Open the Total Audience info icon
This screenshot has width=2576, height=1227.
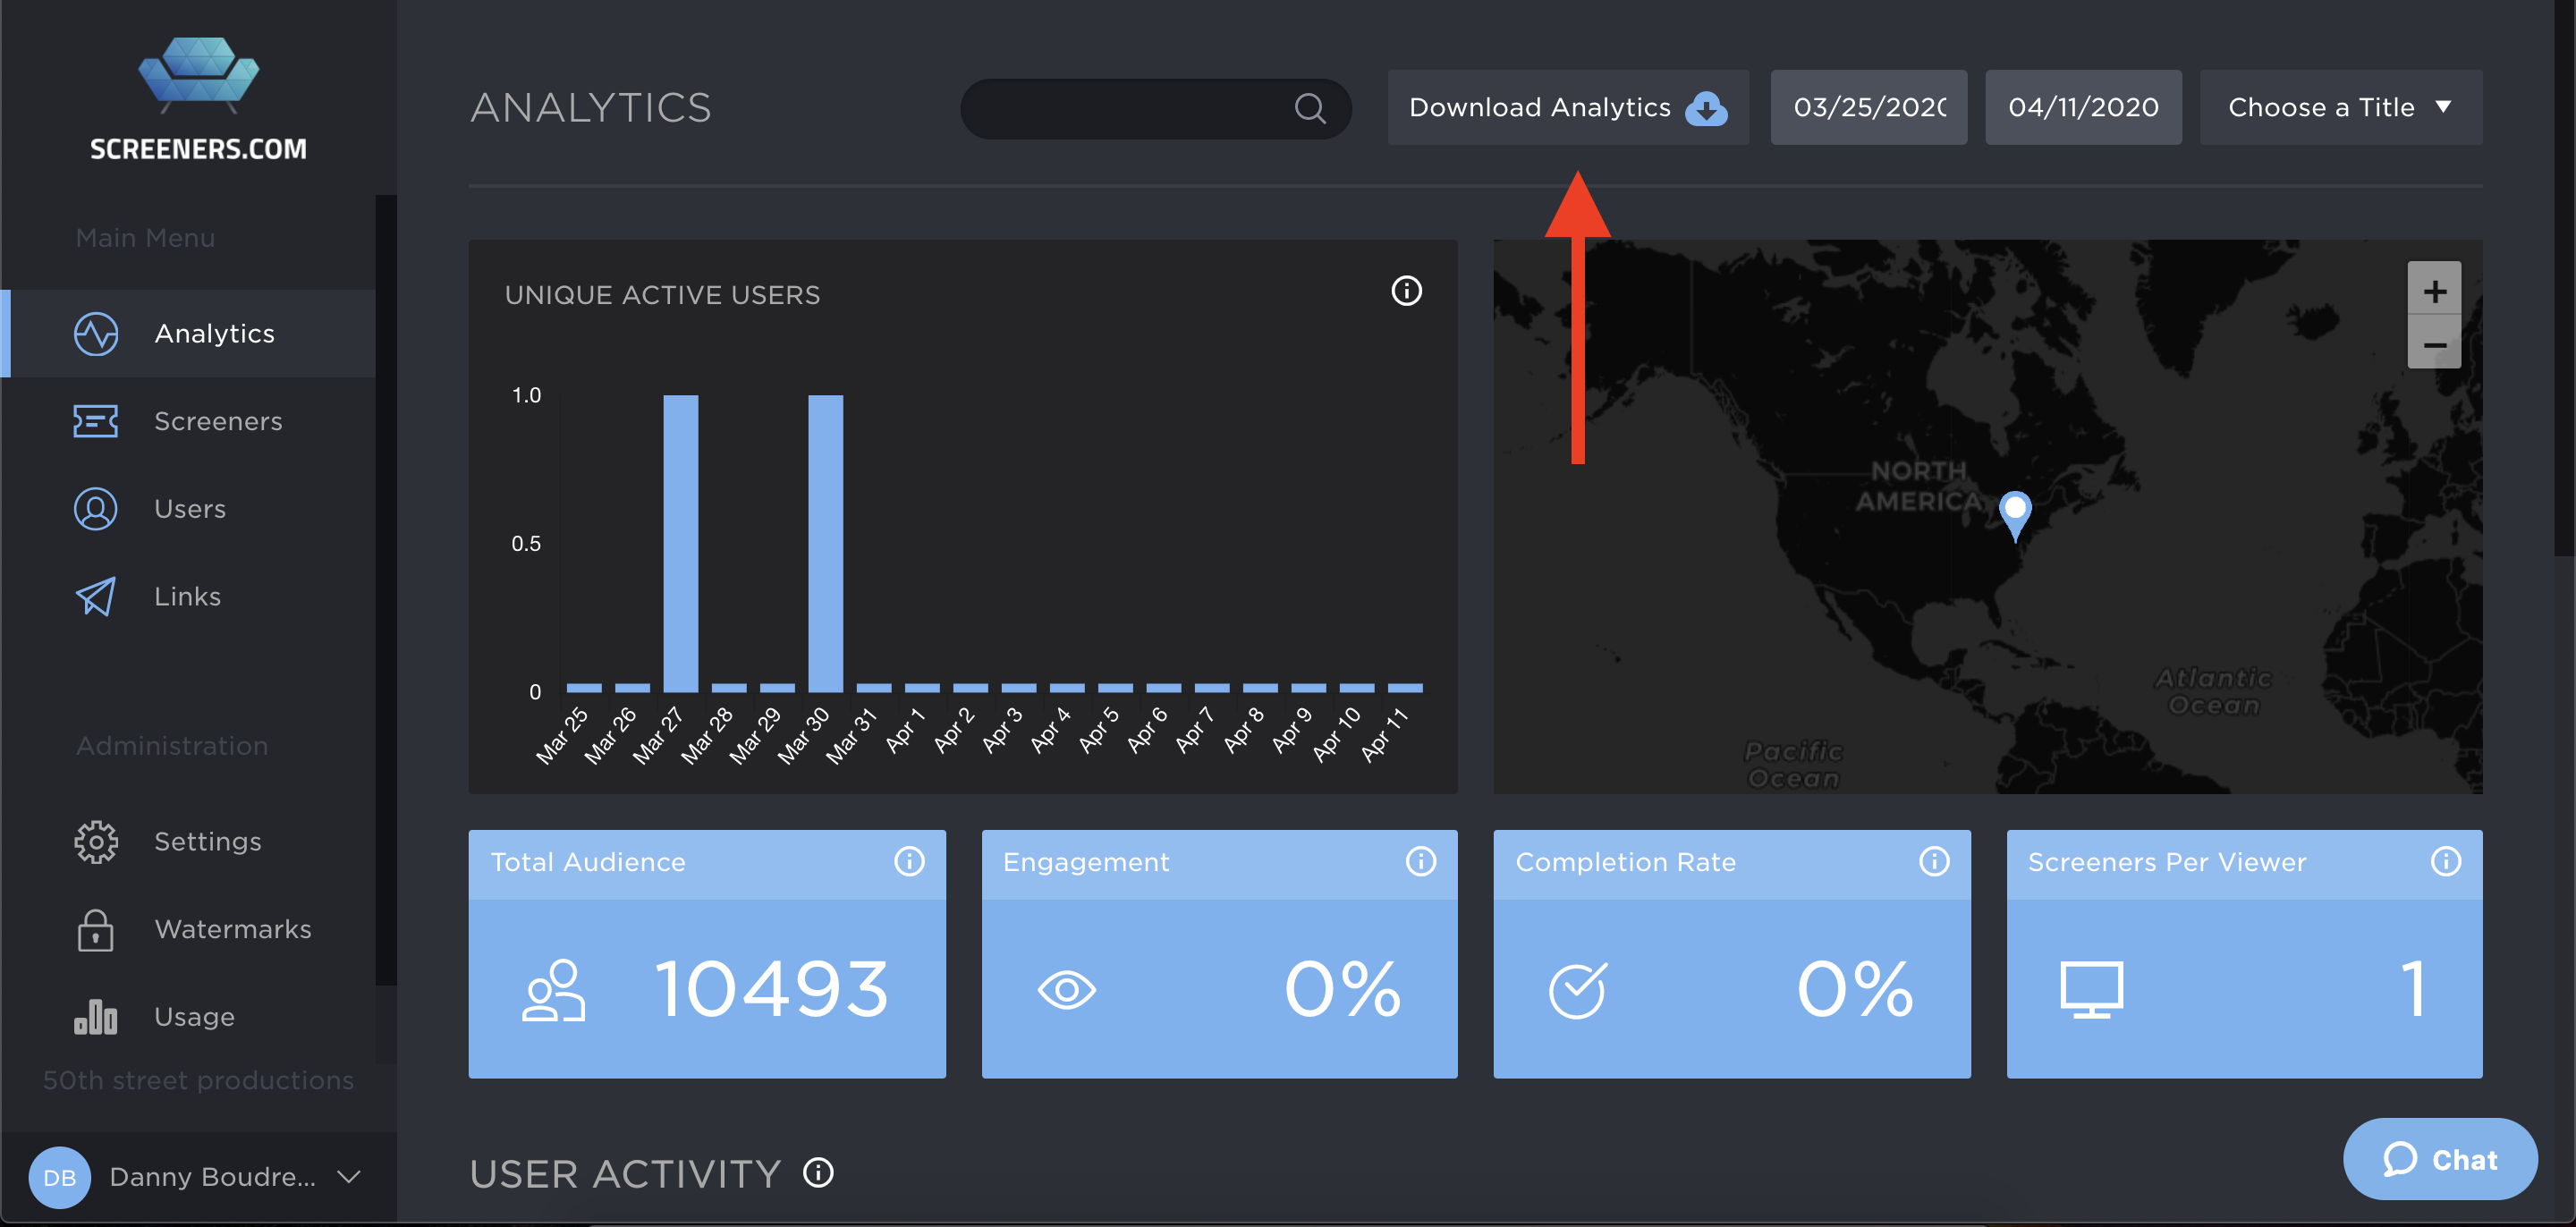click(908, 861)
